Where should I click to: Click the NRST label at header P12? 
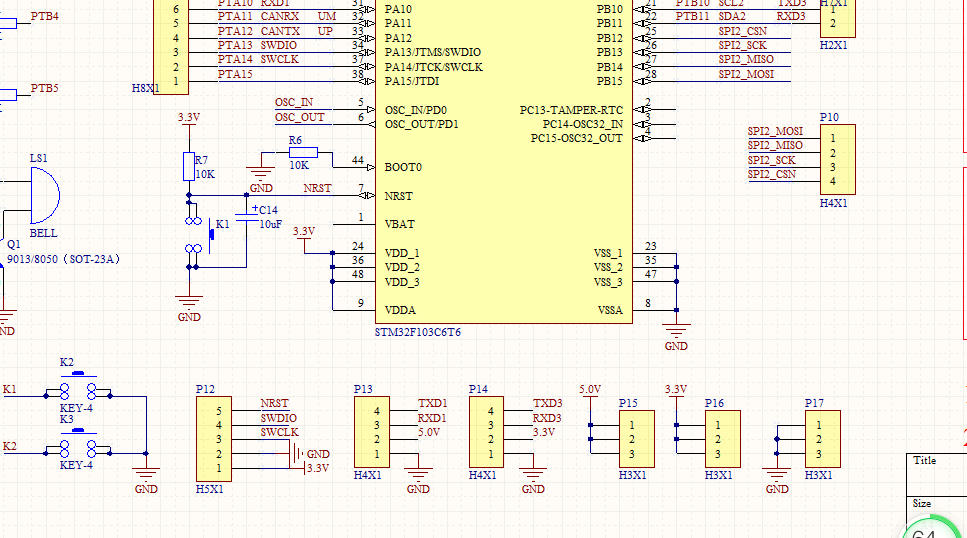(274, 404)
